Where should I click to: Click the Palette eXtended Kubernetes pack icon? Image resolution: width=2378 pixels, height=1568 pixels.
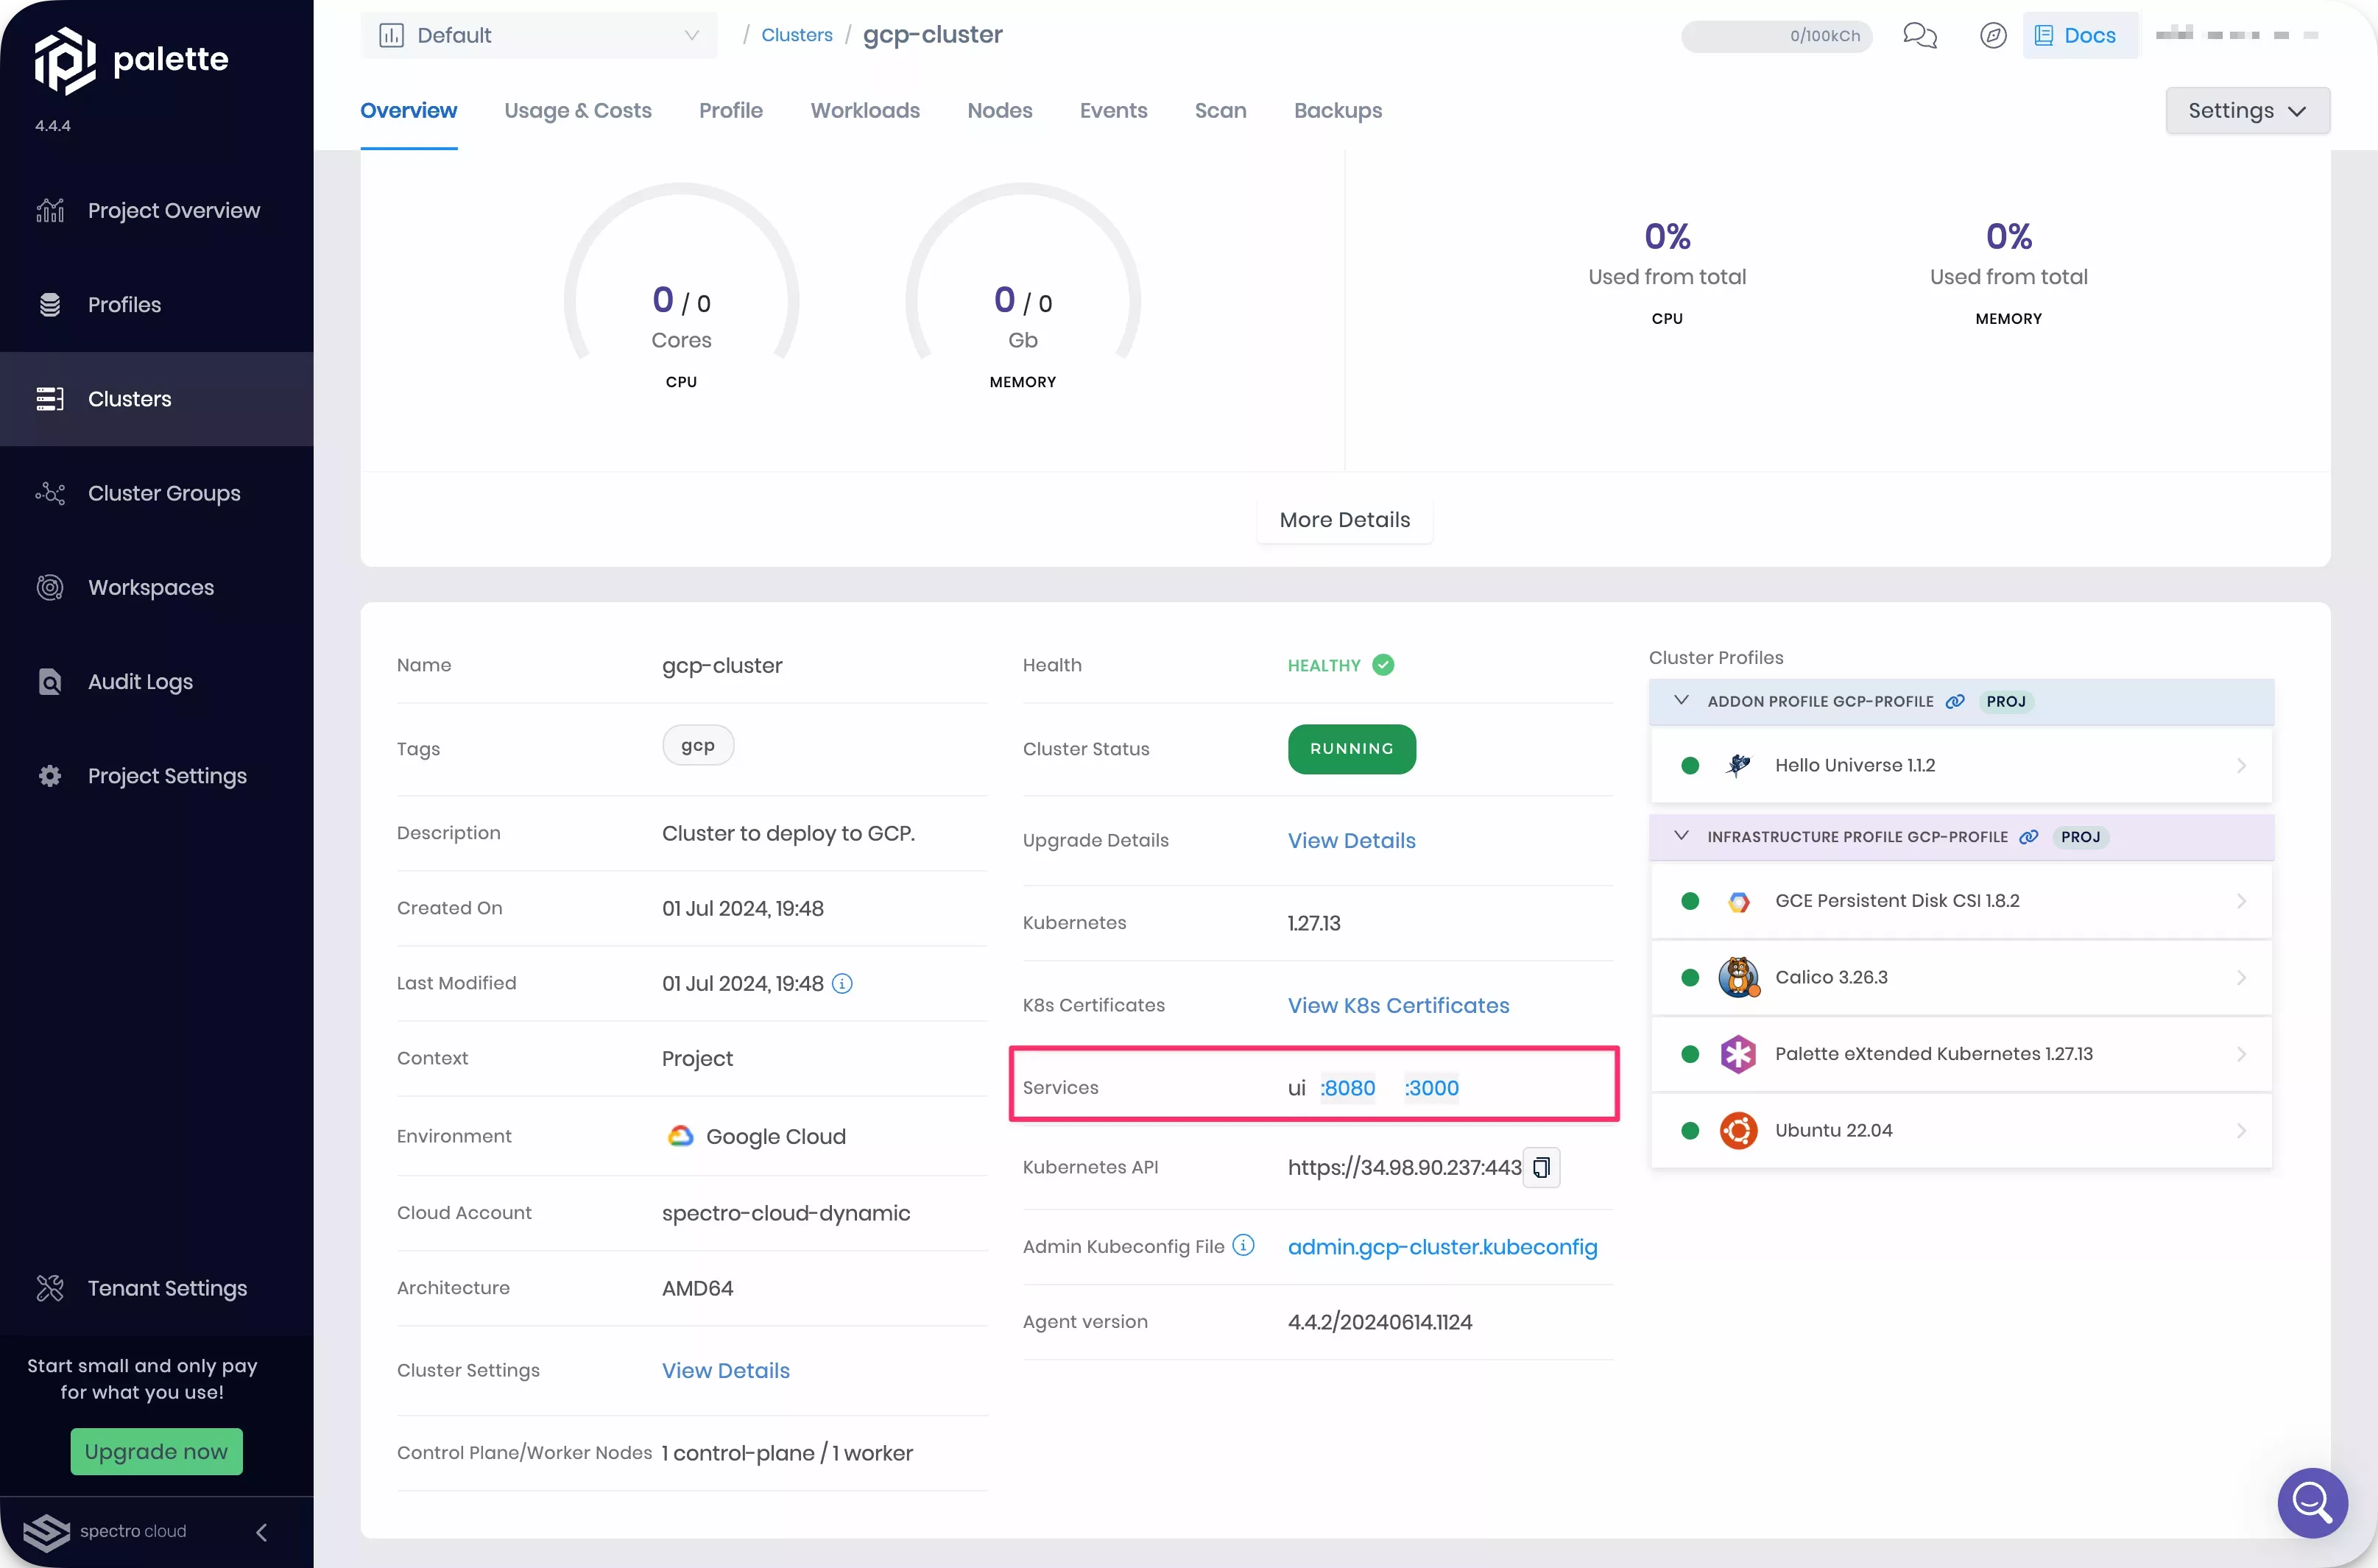tap(1739, 1054)
